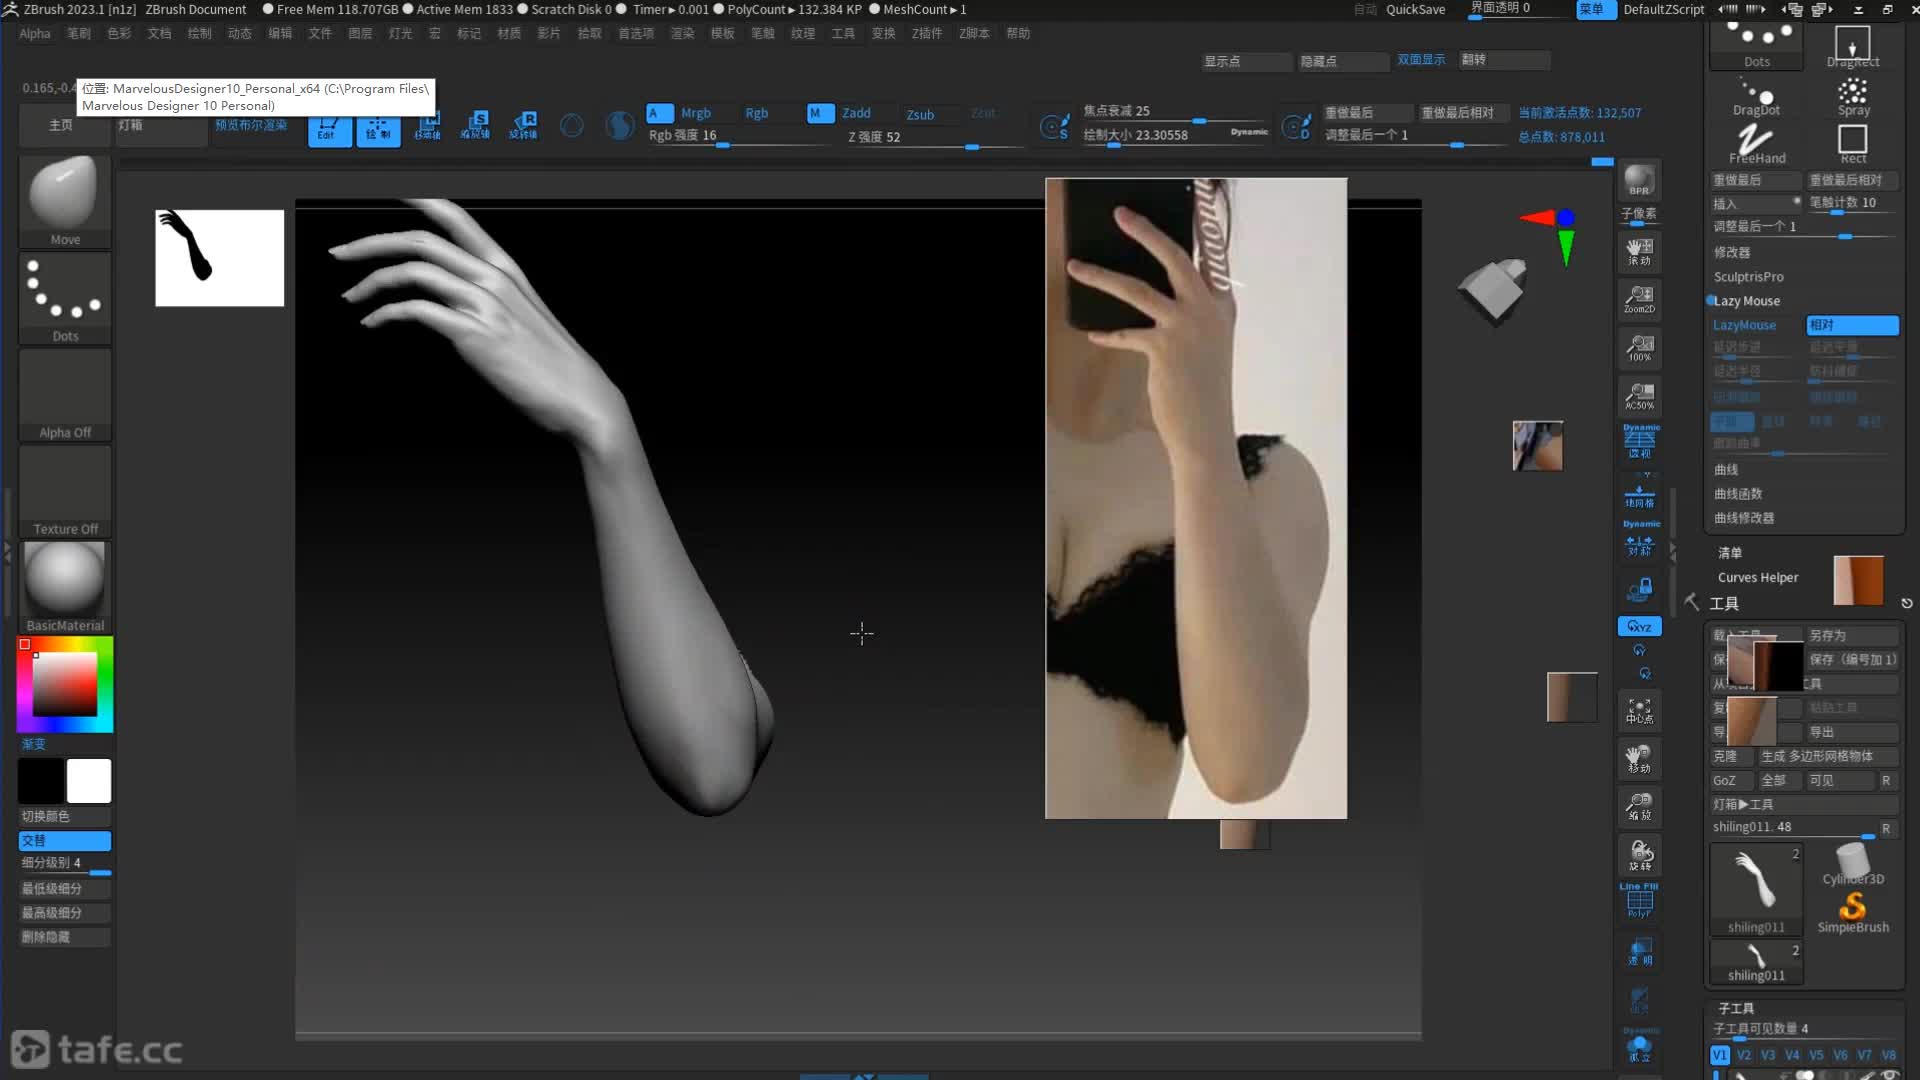The image size is (1920, 1080).
Task: Collapse the 子工具 (SubTool) panel header
Action: (1736, 1008)
